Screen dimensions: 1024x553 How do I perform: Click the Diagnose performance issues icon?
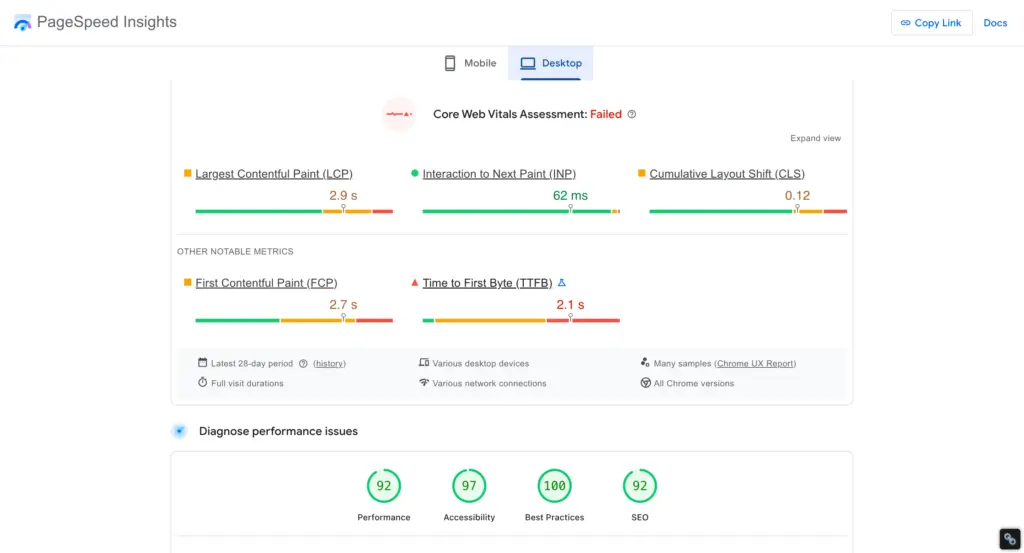pos(179,431)
